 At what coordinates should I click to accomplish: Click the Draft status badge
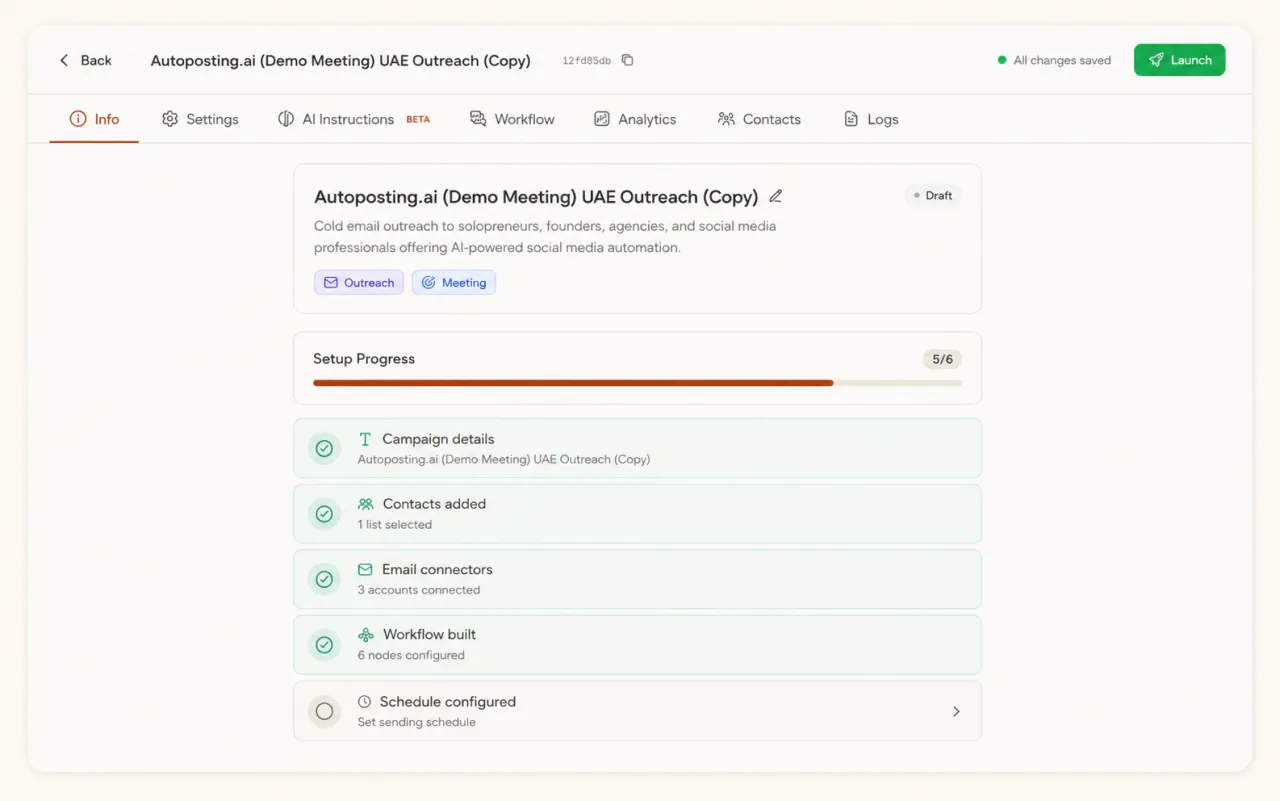932,196
